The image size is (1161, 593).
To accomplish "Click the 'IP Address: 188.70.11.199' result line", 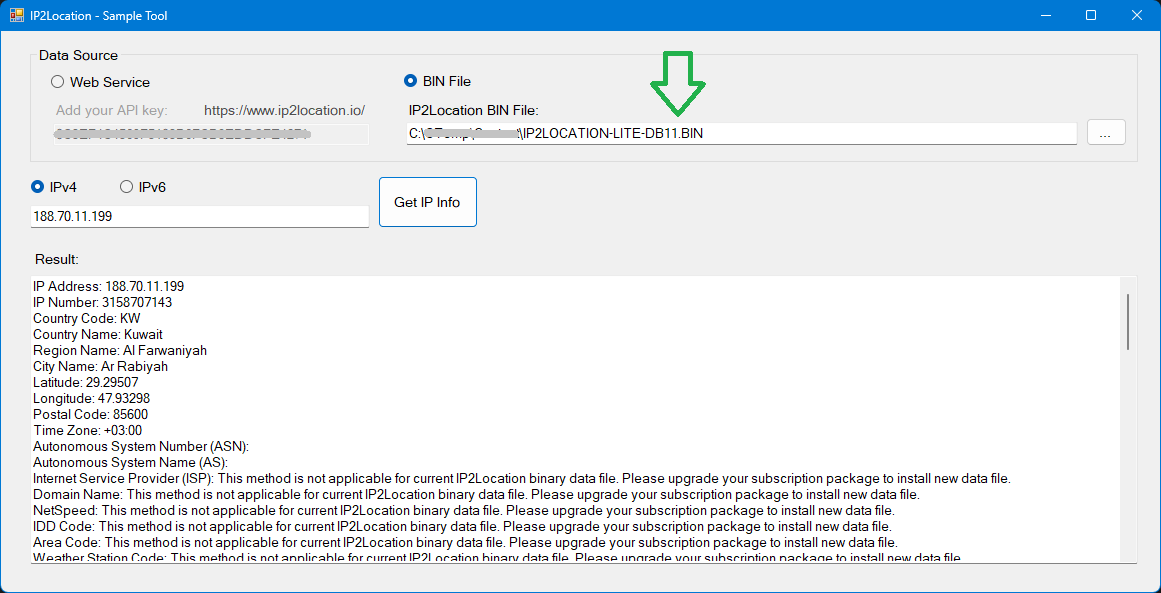I will [109, 286].
